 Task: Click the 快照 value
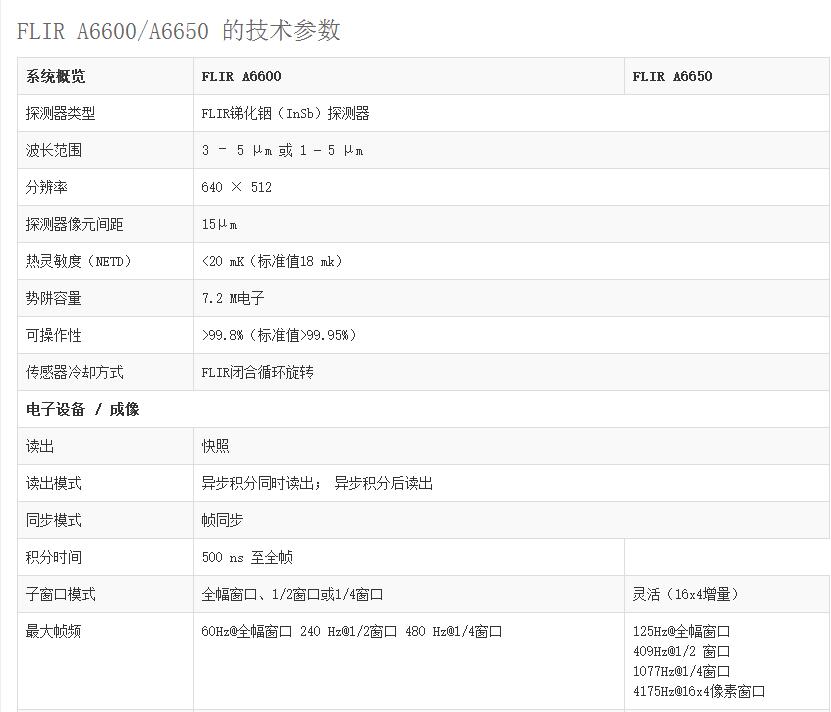tap(215, 446)
